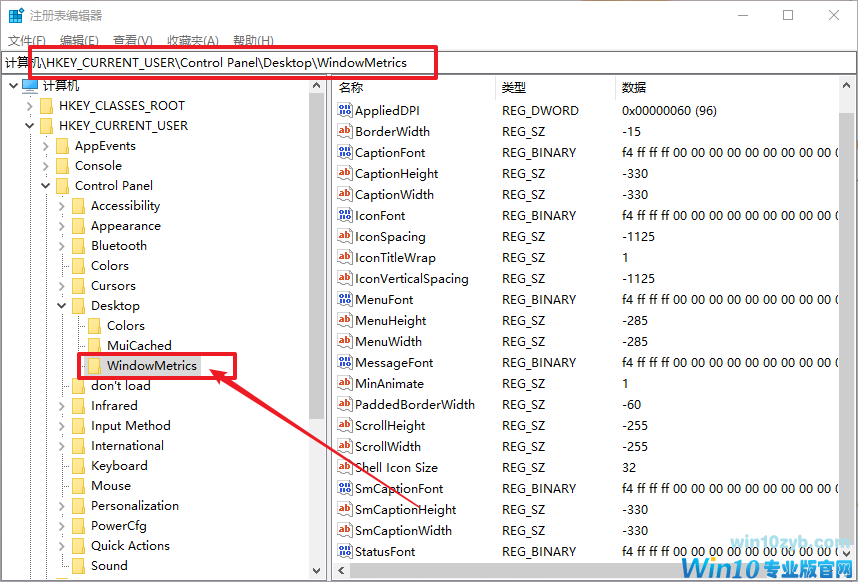Click the Accessibility folder icon
The image size is (858, 582).
[79, 206]
